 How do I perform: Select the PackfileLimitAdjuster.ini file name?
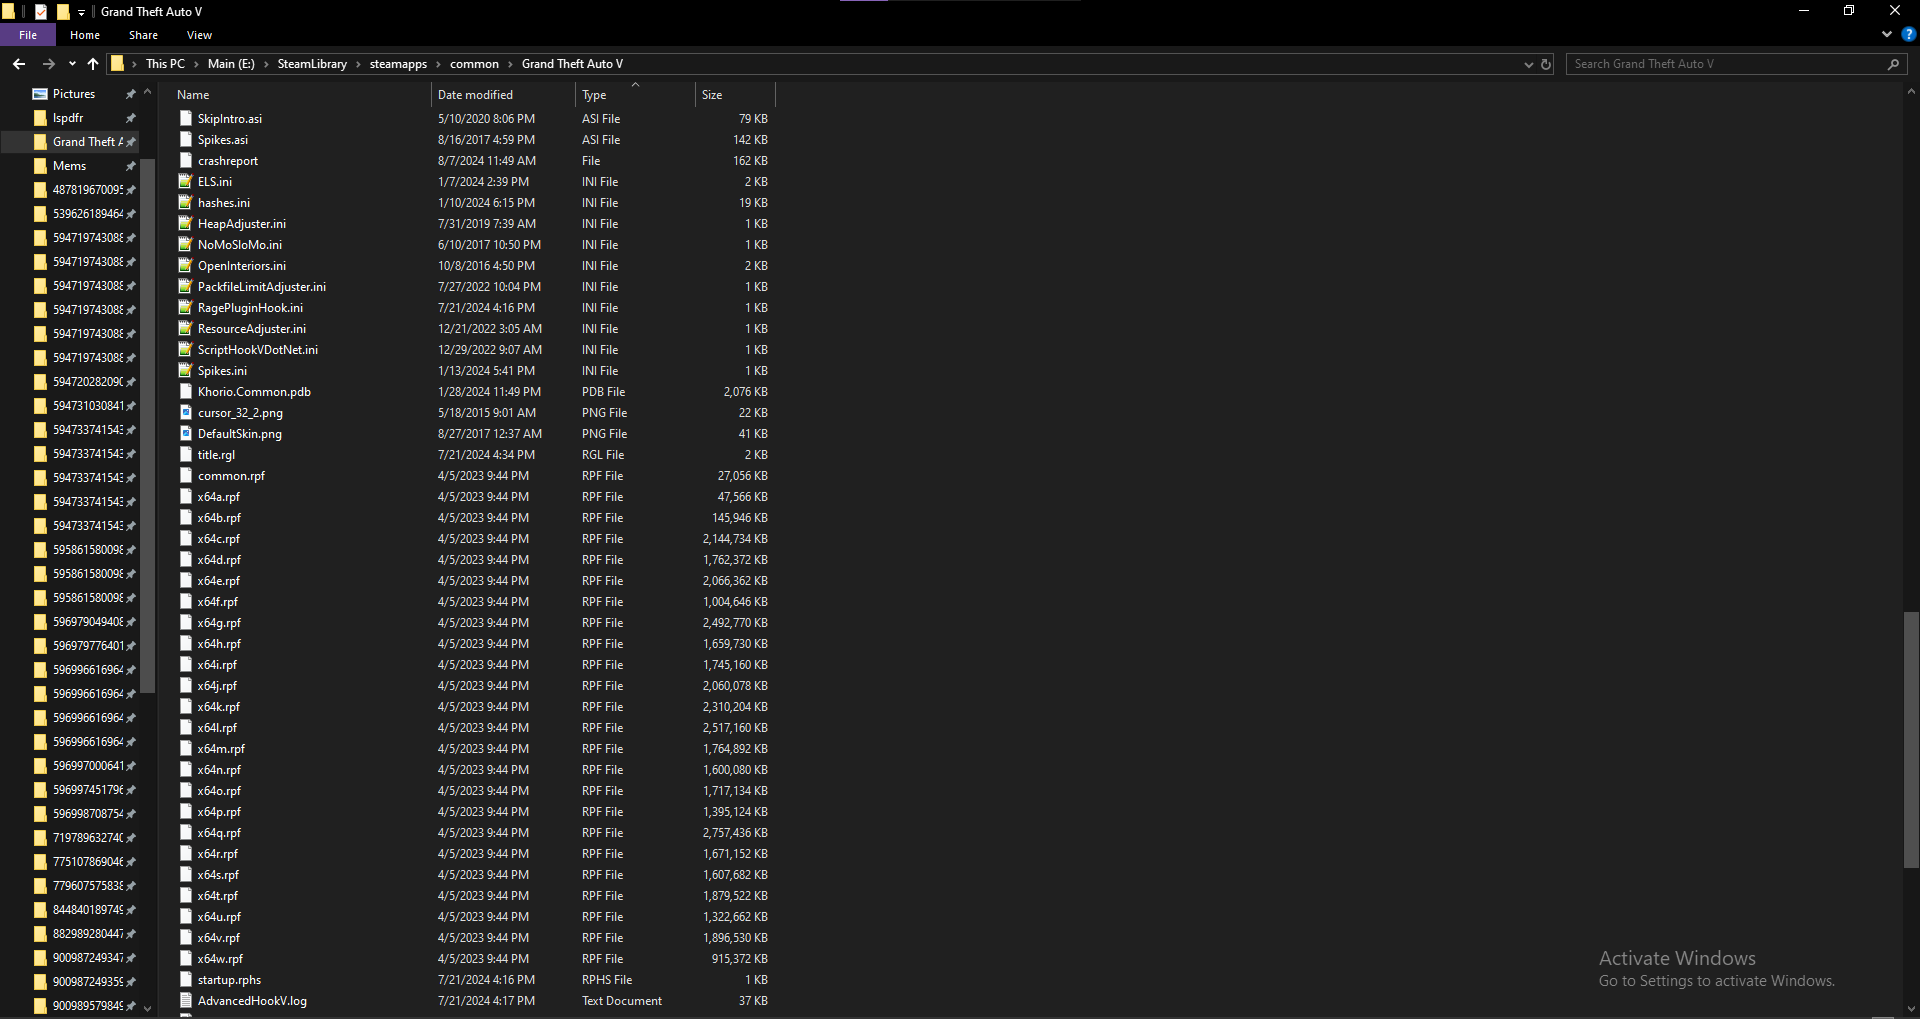[262, 287]
